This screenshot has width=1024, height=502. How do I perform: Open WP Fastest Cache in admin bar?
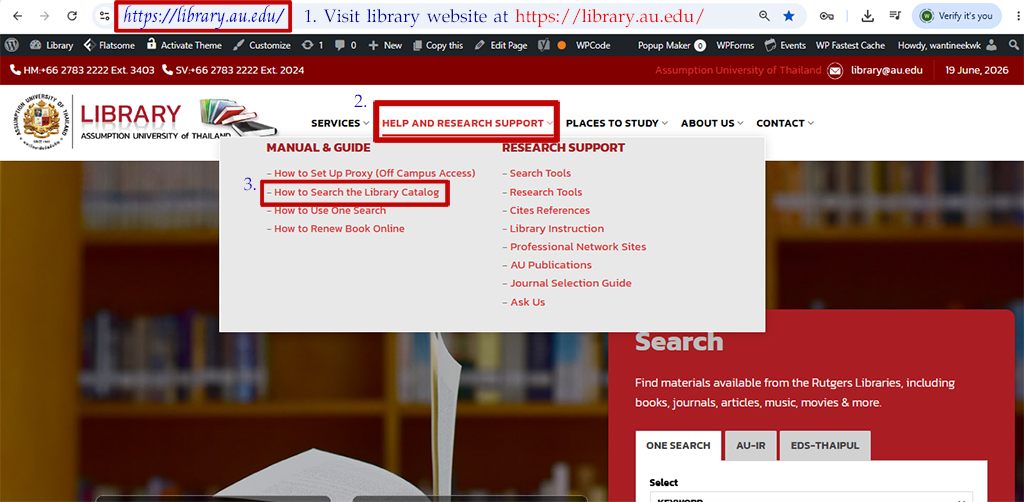tap(850, 45)
